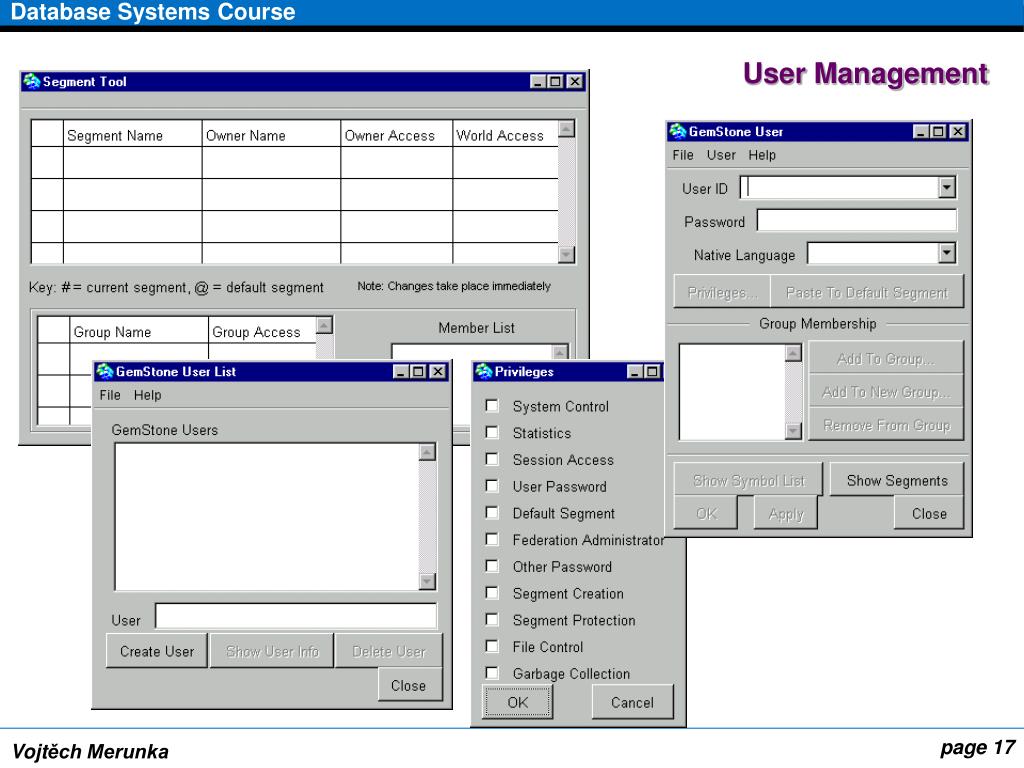
Task: Toggle the User Password checkbox
Action: point(492,486)
